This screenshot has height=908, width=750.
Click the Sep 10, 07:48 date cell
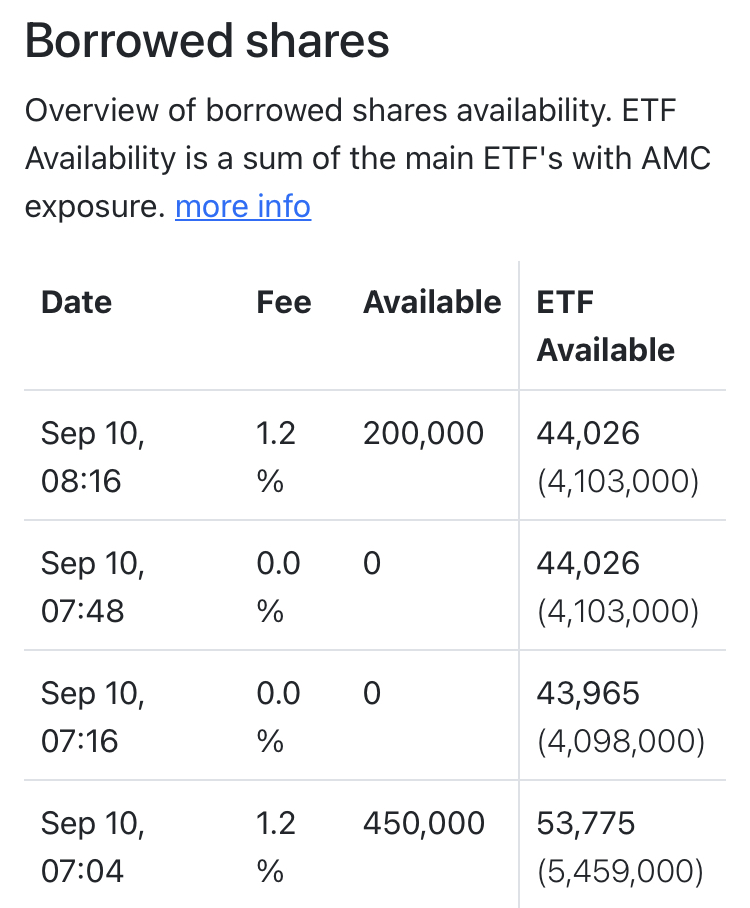click(x=92, y=587)
